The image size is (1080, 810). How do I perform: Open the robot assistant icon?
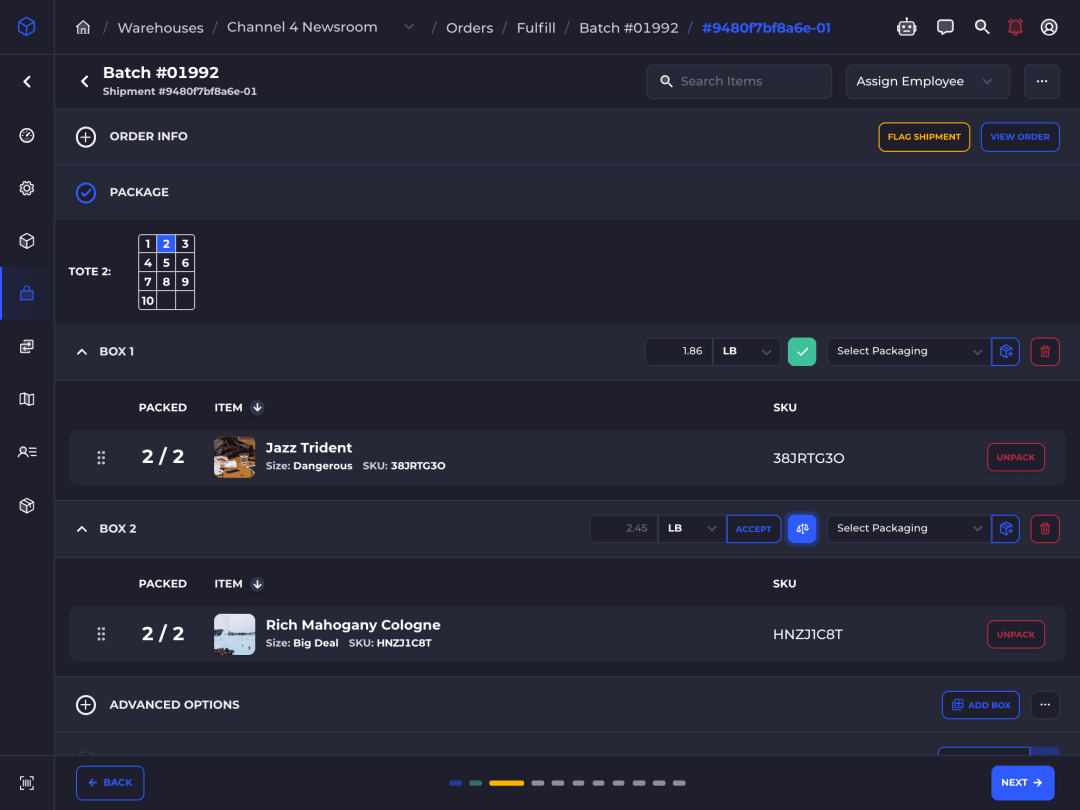906,28
